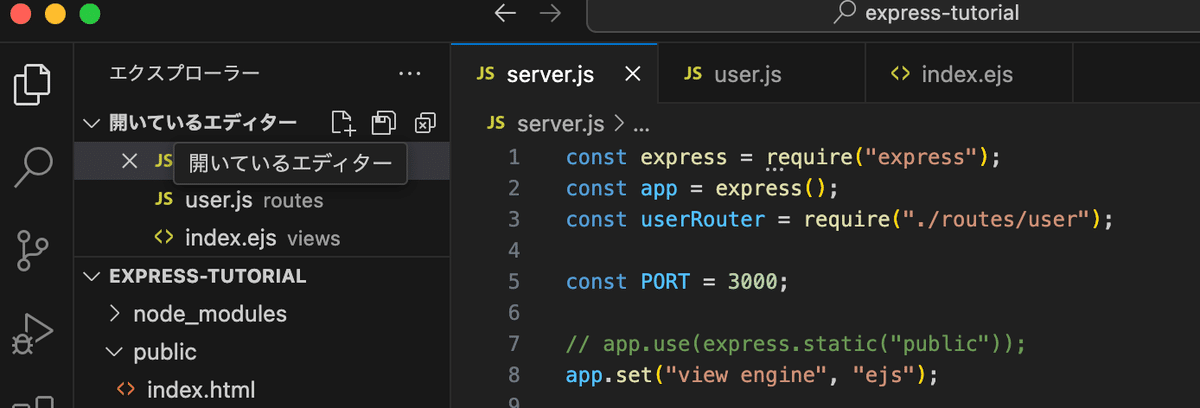
Task: Click server.js in the breadcrumb
Action: click(560, 124)
